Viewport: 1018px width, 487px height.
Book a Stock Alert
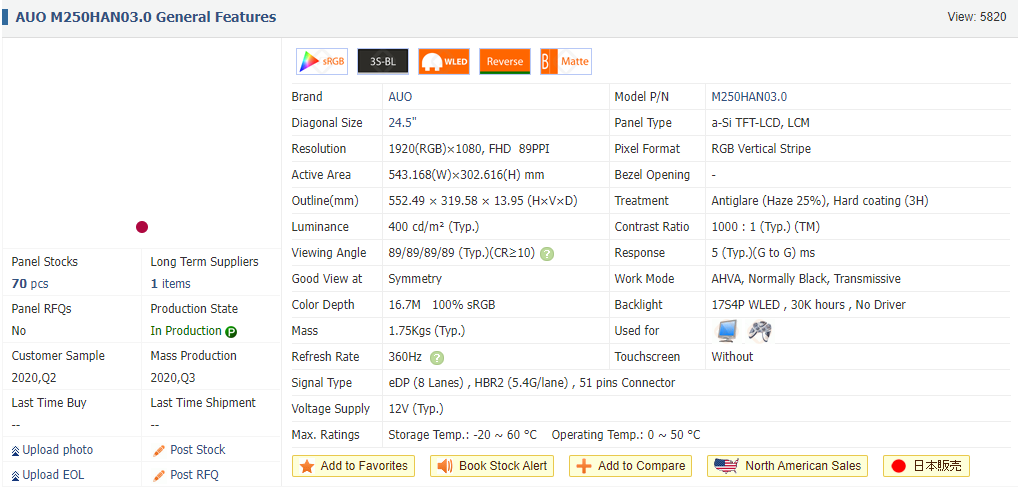tap(491, 466)
